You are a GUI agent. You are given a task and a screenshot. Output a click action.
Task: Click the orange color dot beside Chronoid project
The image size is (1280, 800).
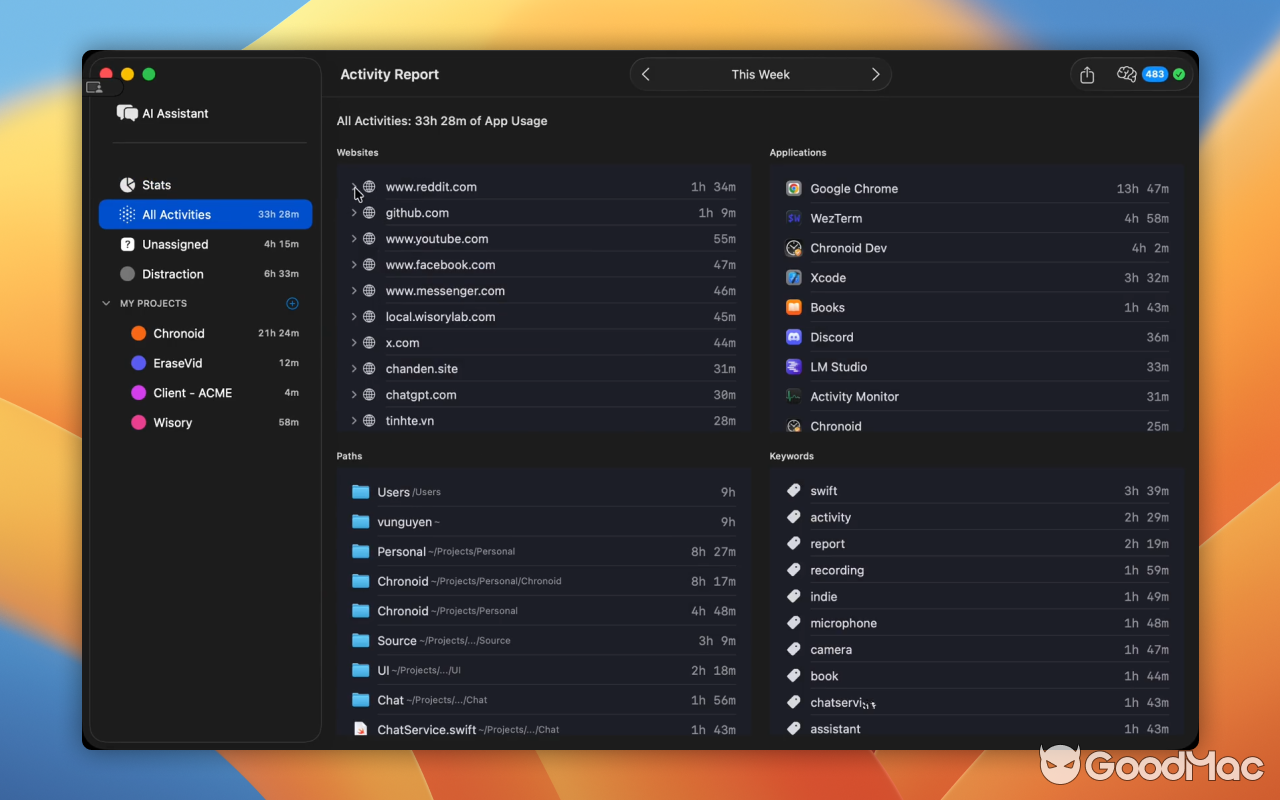[139, 333]
